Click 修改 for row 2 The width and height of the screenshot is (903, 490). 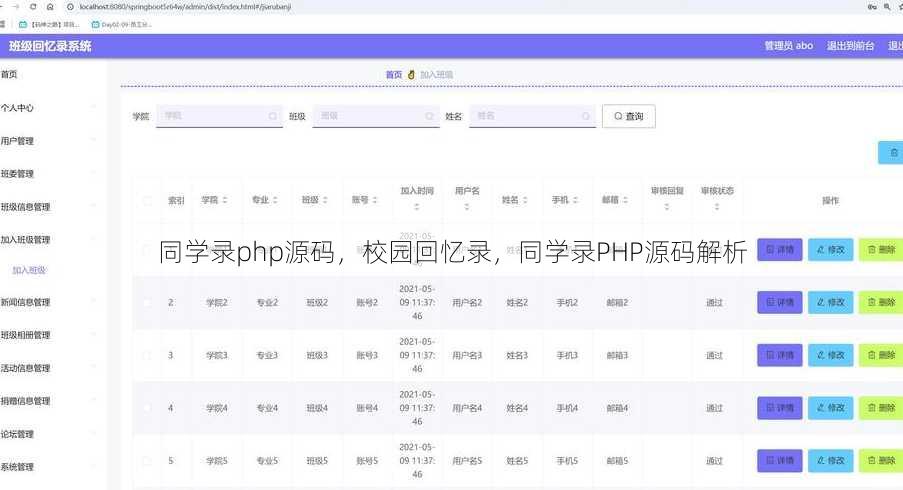click(x=830, y=302)
